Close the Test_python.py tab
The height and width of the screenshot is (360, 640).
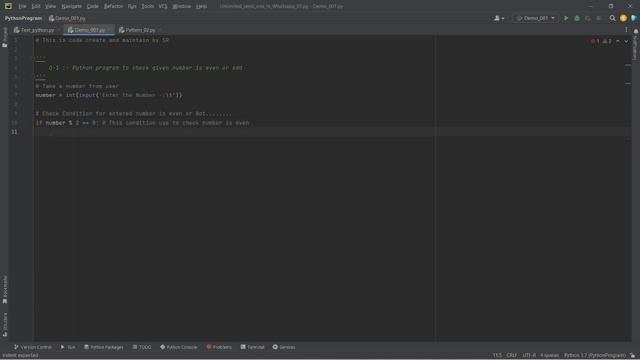pyautogui.click(x=59, y=30)
